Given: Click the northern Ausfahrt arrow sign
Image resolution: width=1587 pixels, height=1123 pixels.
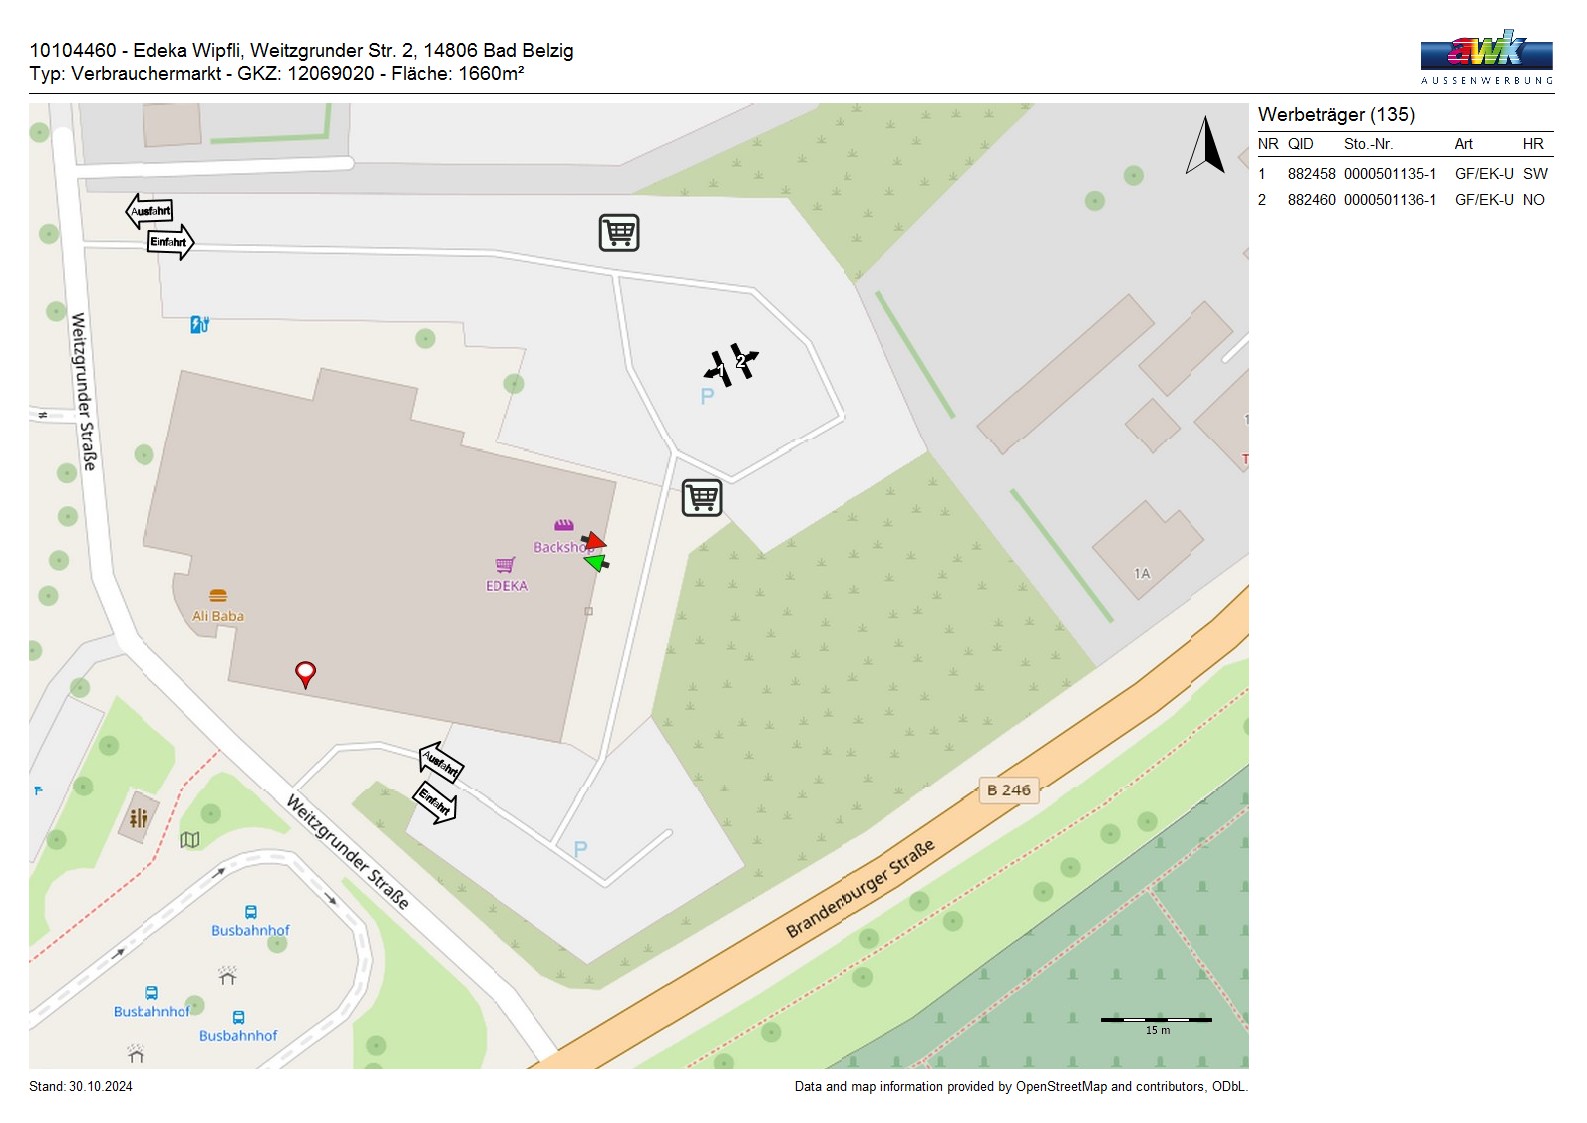Looking at the screenshot, I should tap(150, 211).
